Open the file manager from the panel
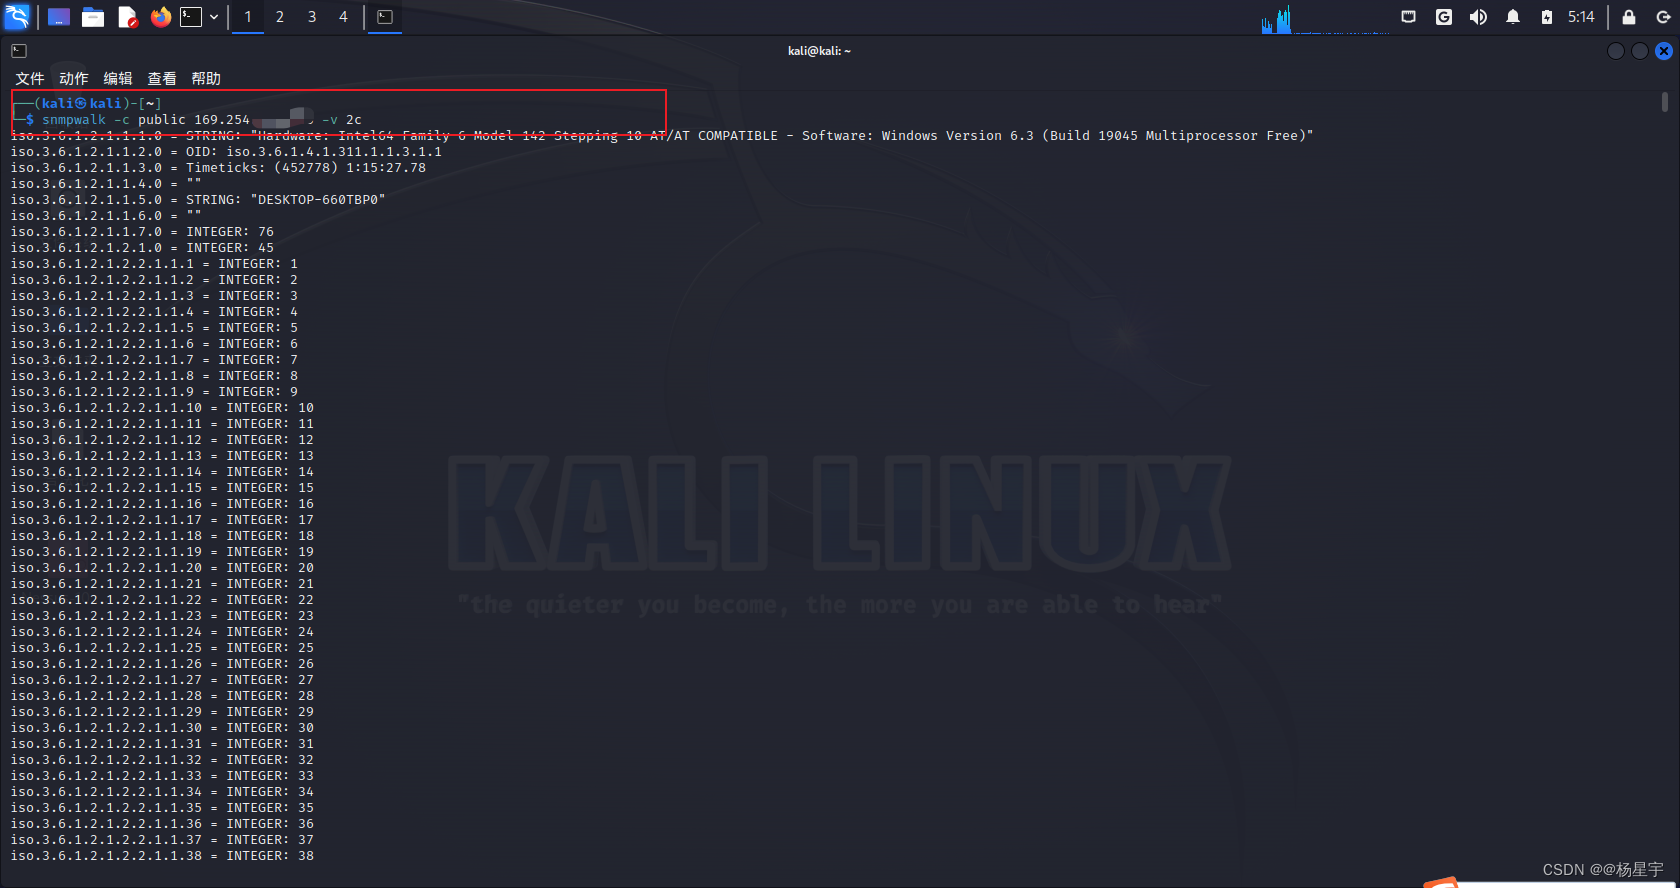The height and width of the screenshot is (888, 1680). pos(93,17)
